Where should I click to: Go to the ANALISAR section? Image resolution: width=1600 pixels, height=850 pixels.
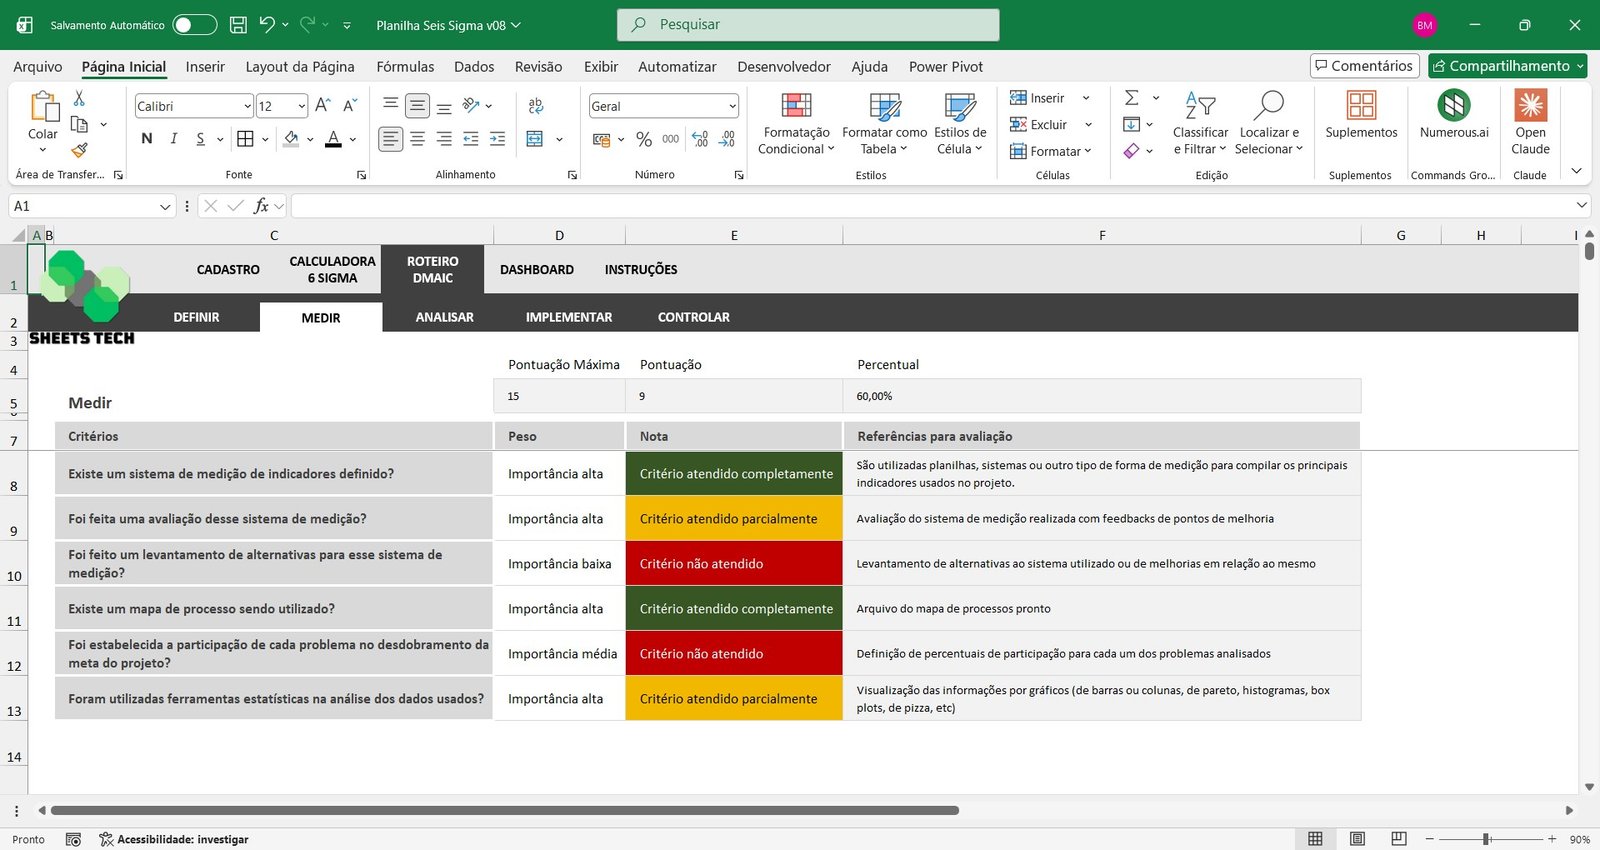click(x=445, y=317)
